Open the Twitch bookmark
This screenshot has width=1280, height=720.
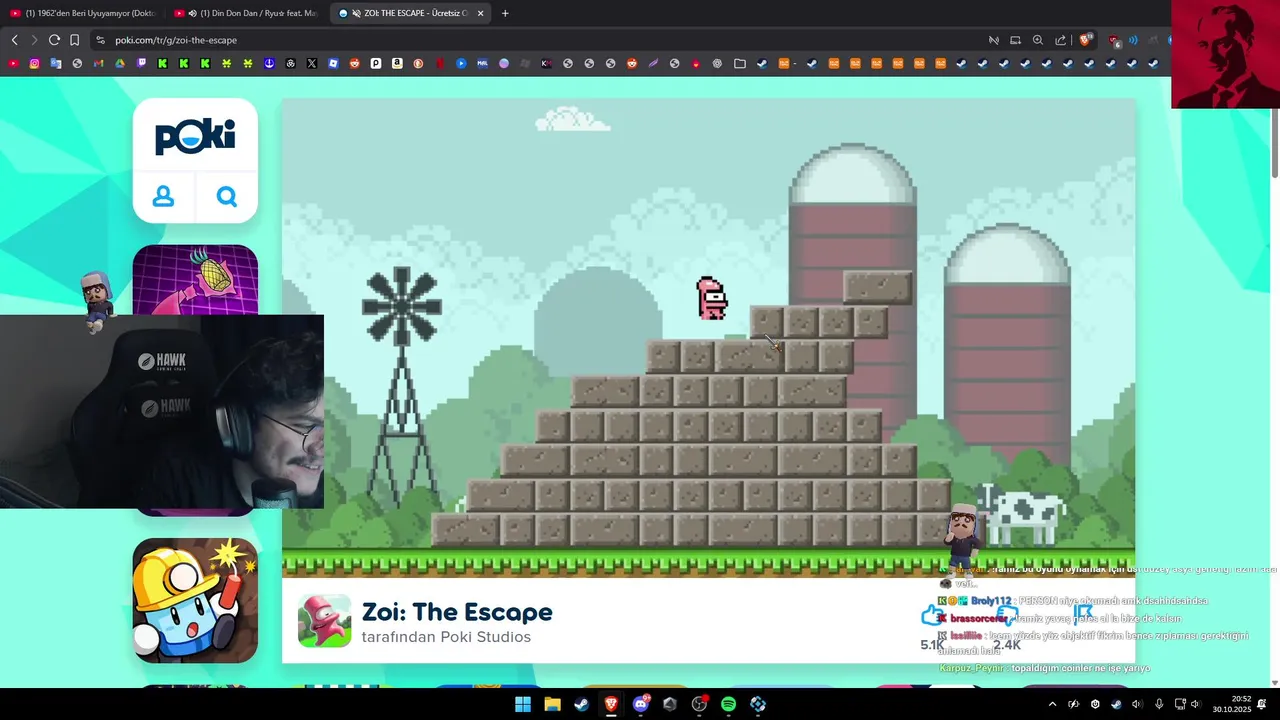pyautogui.click(x=141, y=63)
